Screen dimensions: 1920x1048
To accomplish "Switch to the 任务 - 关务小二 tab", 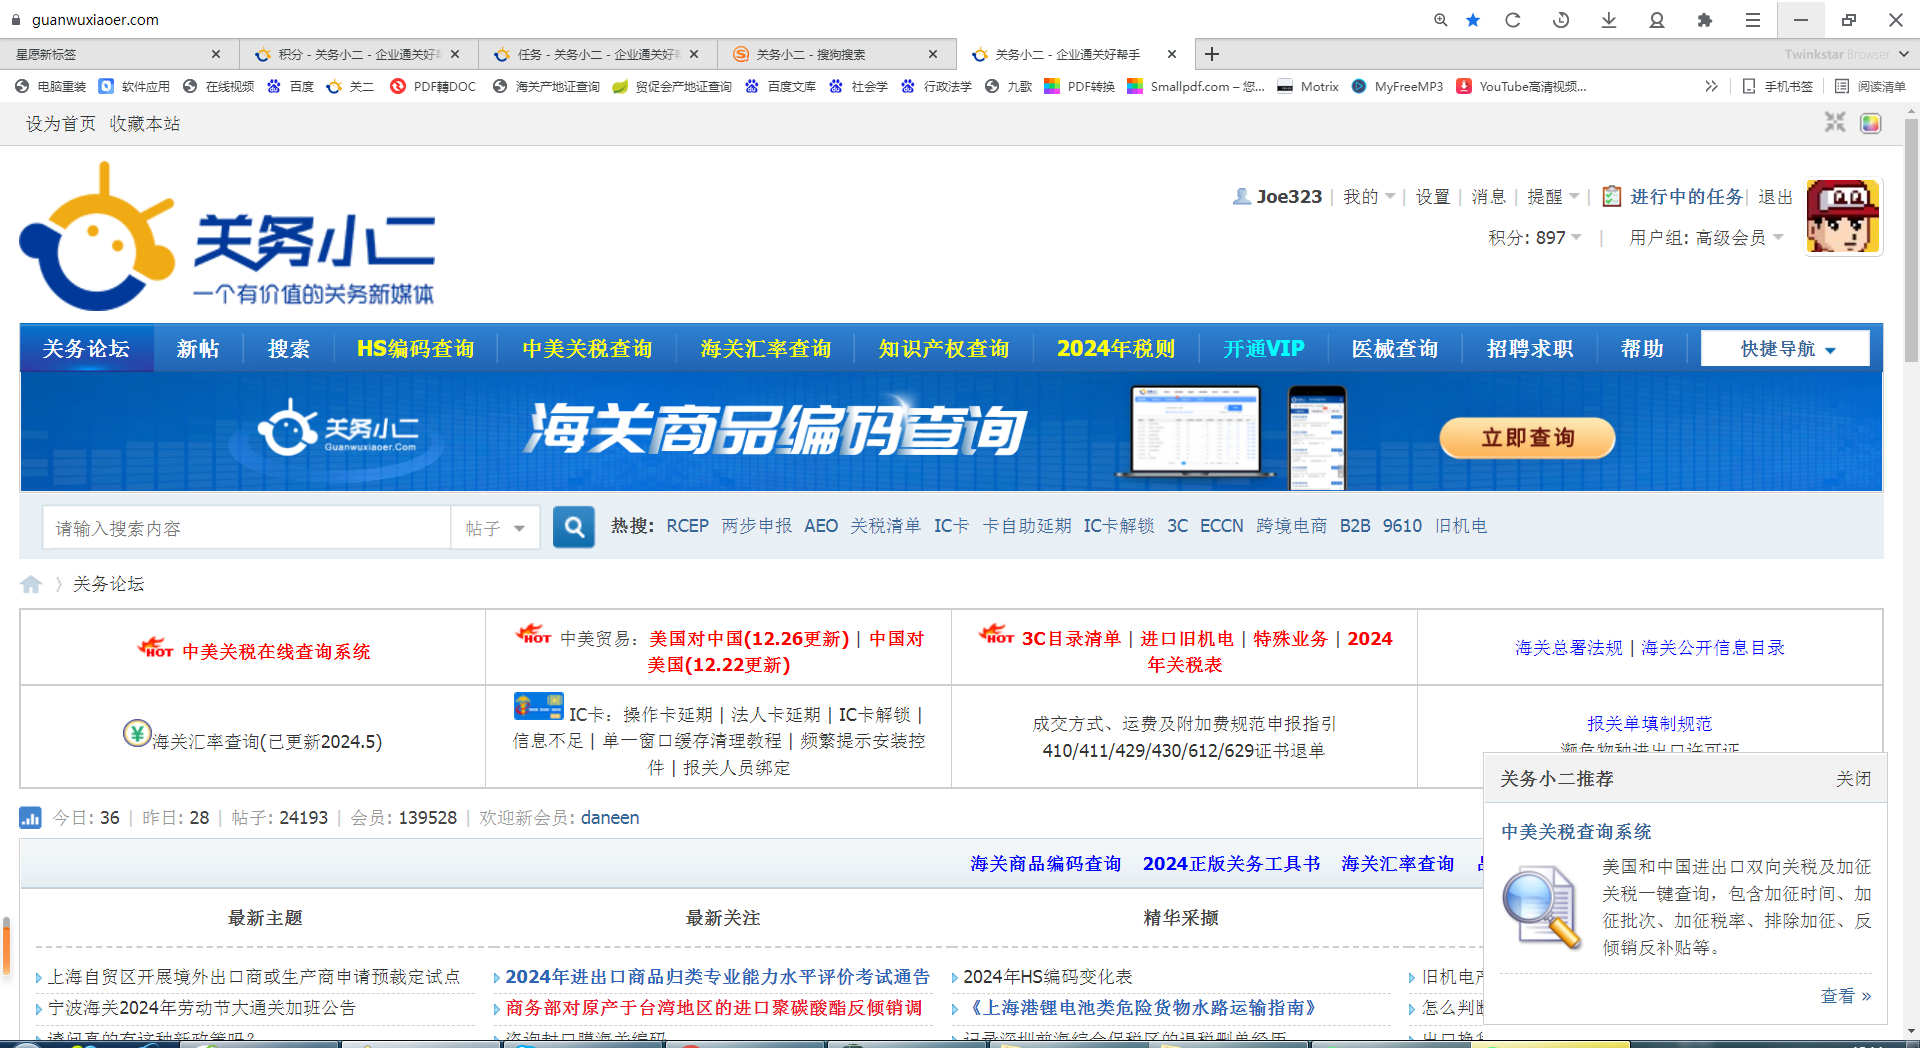I will coord(597,54).
